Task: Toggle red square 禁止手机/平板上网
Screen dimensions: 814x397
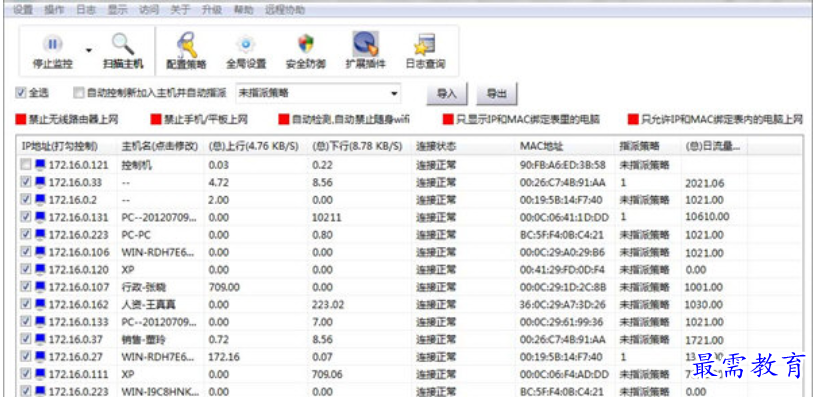Action: point(155,120)
